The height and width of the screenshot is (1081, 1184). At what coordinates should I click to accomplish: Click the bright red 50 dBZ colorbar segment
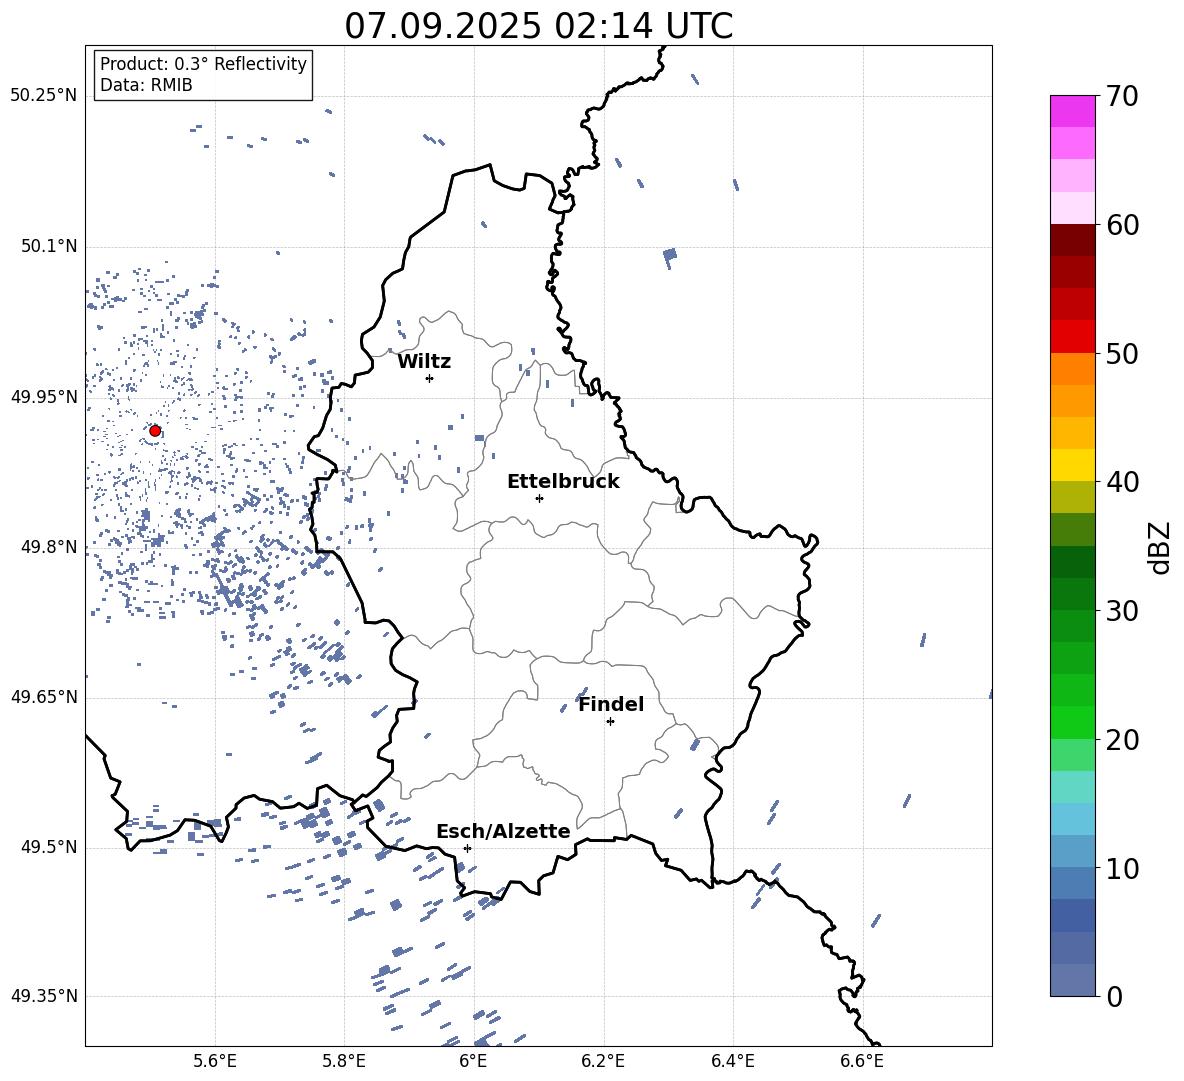(1073, 337)
